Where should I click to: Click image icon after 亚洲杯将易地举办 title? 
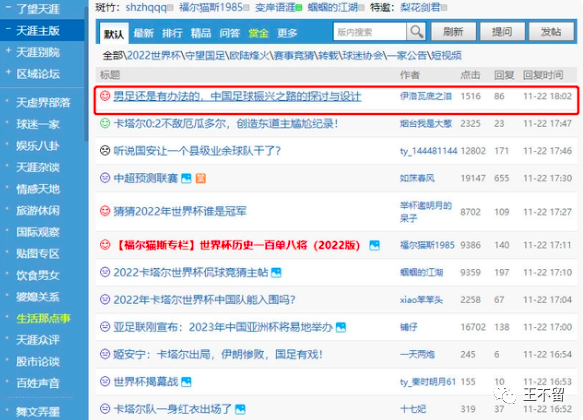(x=341, y=327)
